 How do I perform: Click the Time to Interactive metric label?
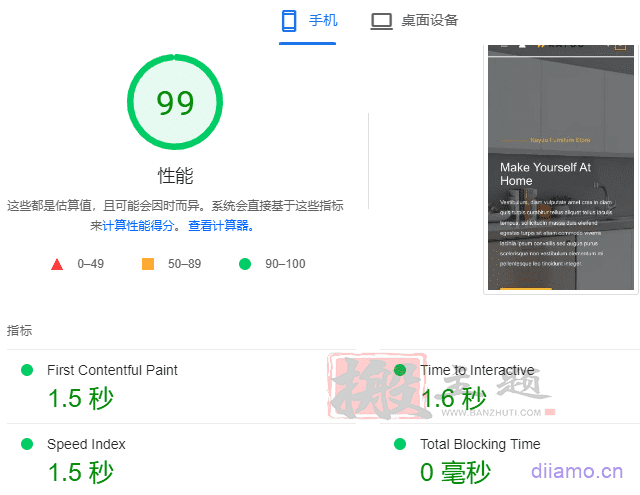tap(477, 370)
